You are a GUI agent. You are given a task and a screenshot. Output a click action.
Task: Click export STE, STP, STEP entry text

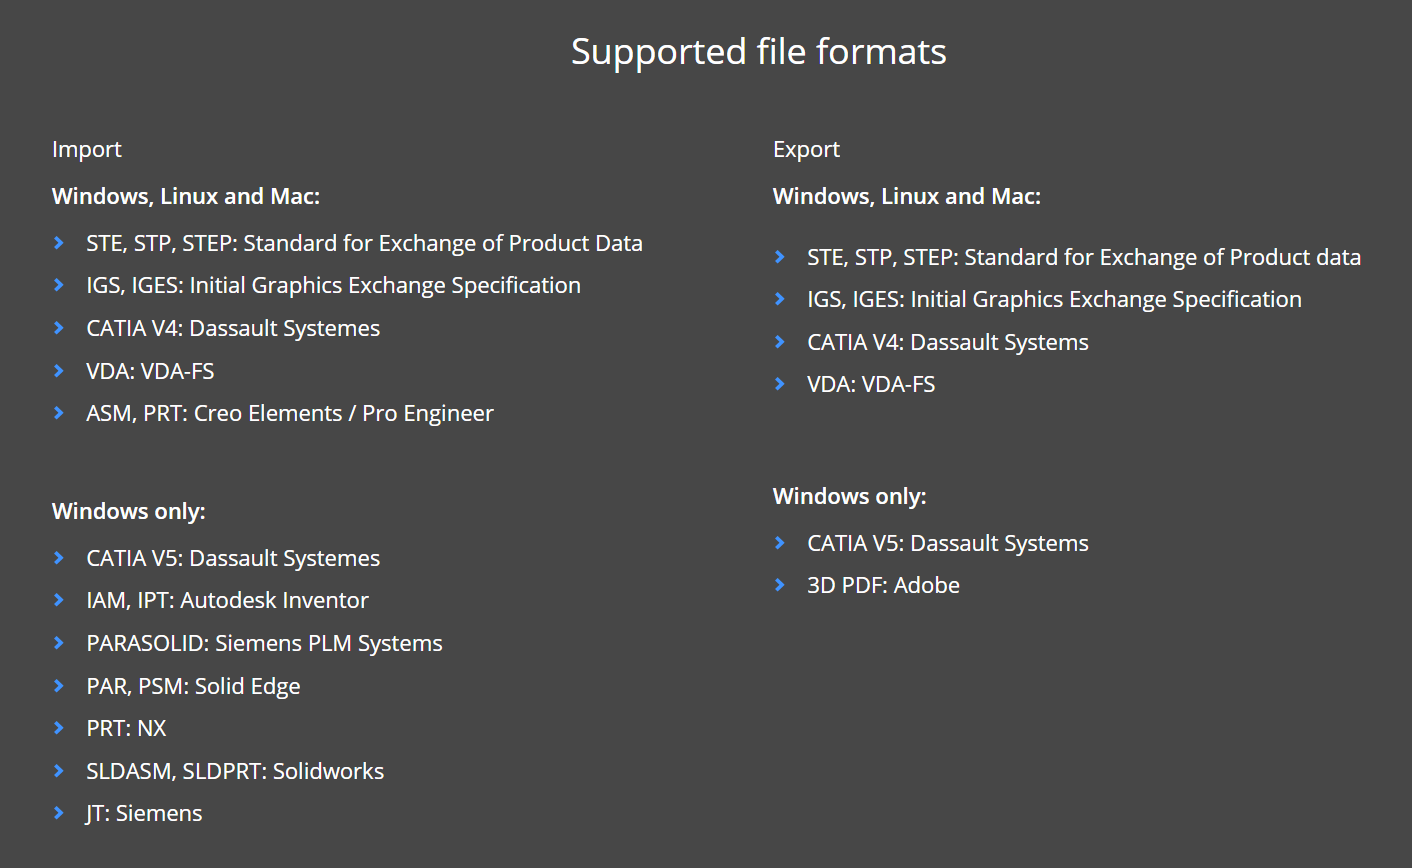pyautogui.click(x=1084, y=257)
